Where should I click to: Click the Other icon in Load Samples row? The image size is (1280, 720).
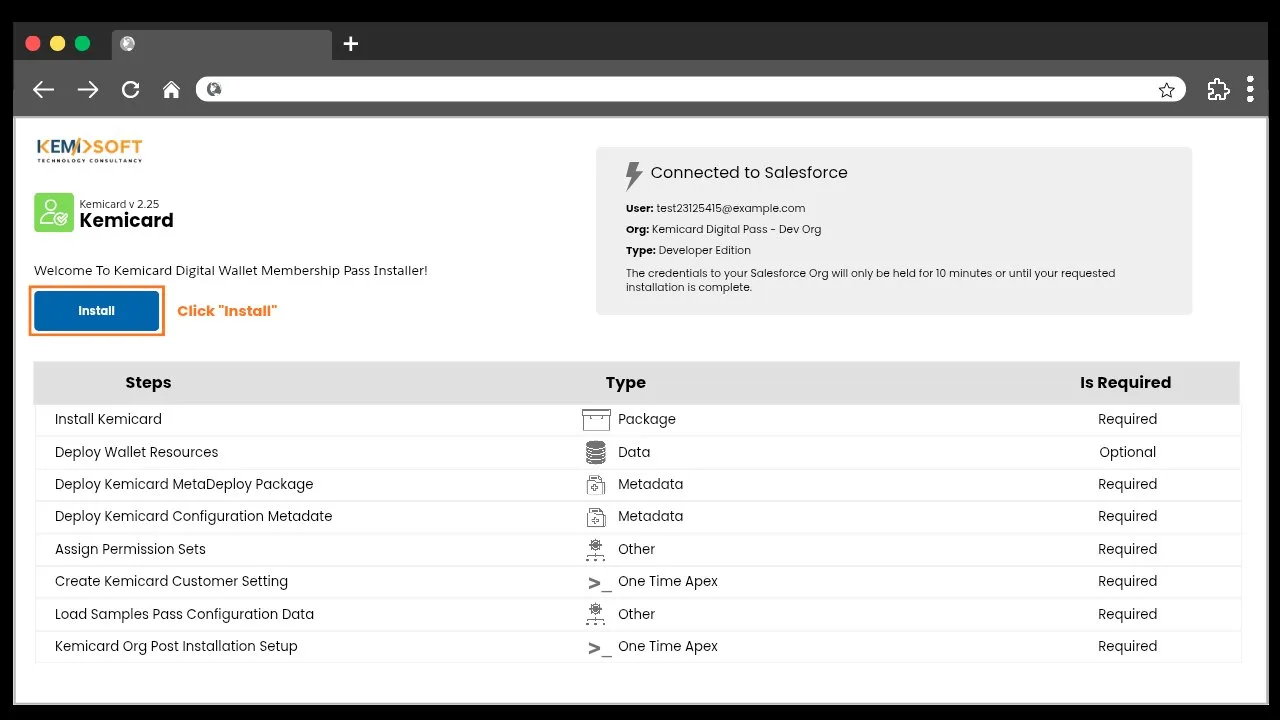point(596,614)
